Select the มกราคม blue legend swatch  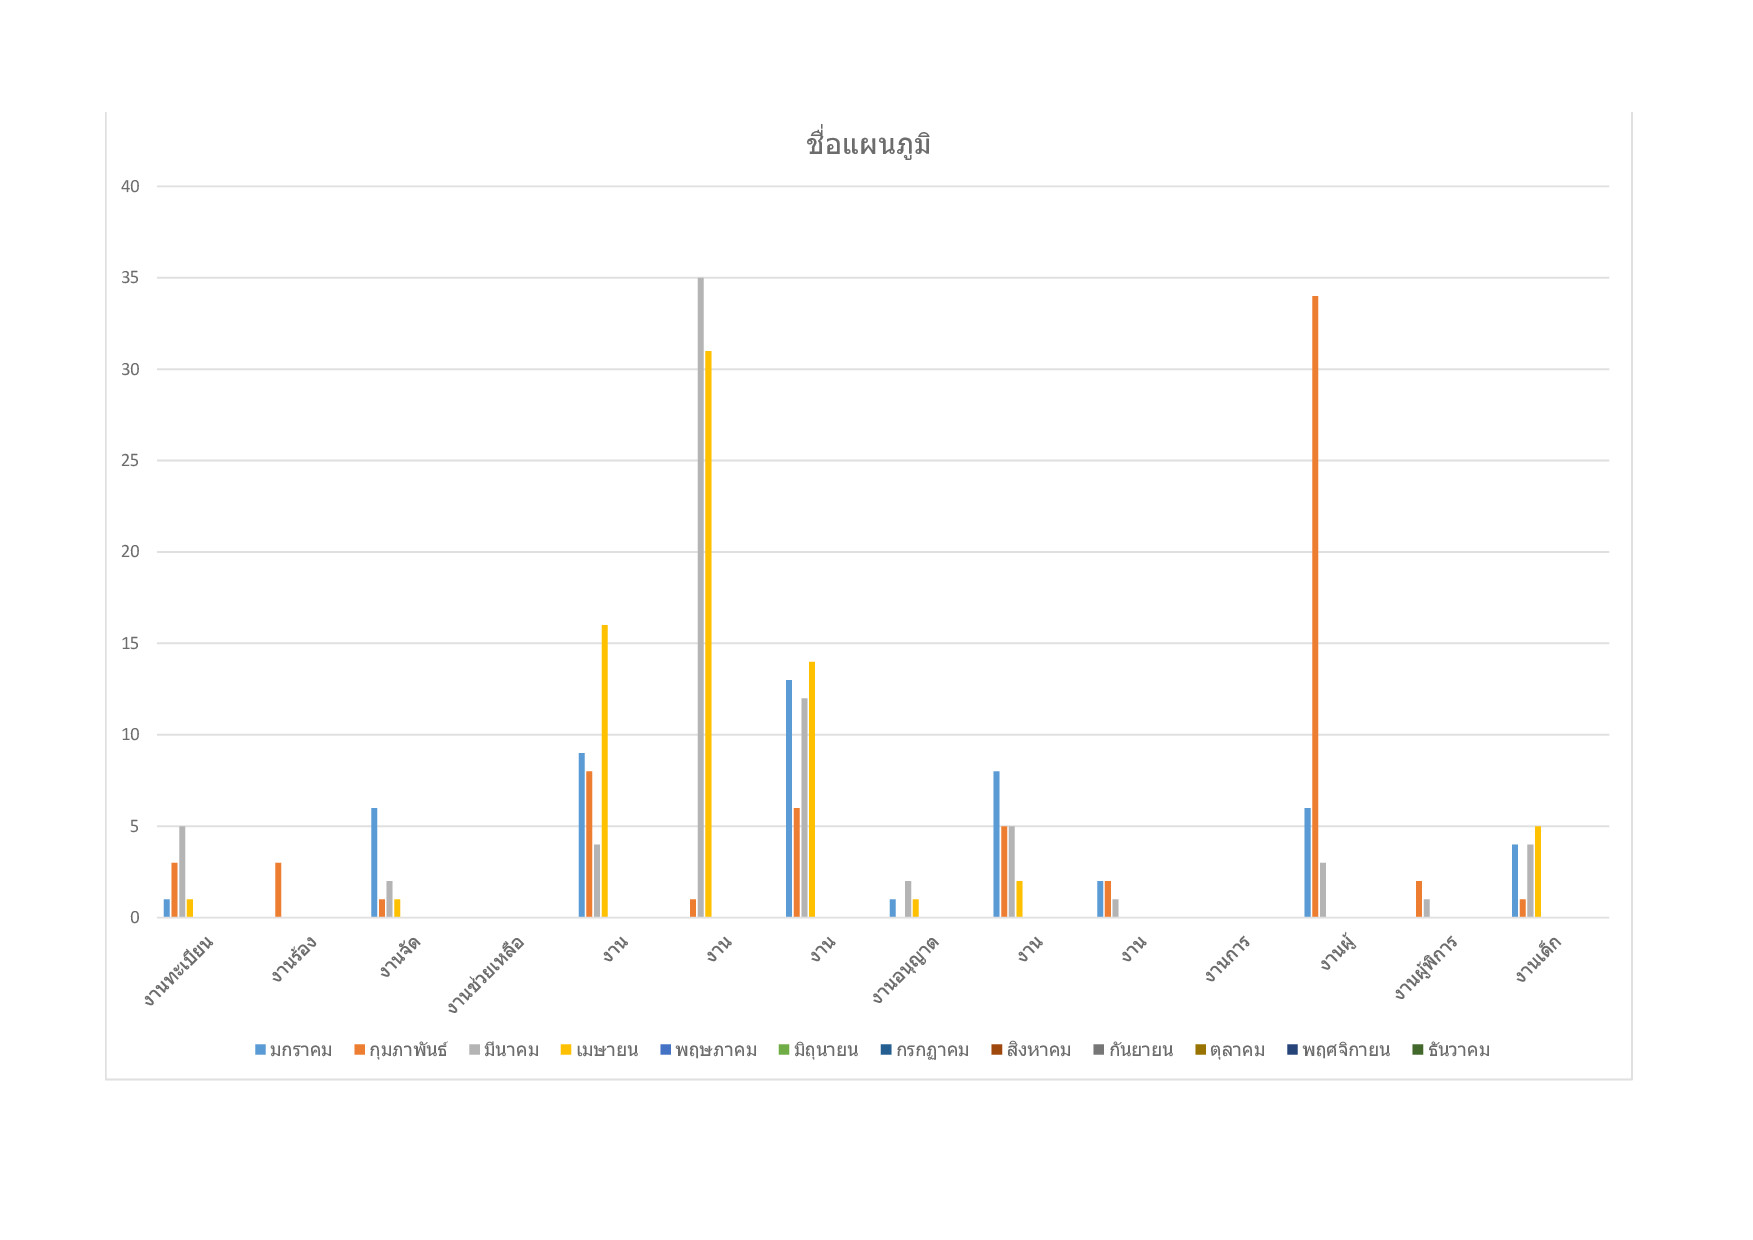click(261, 1050)
